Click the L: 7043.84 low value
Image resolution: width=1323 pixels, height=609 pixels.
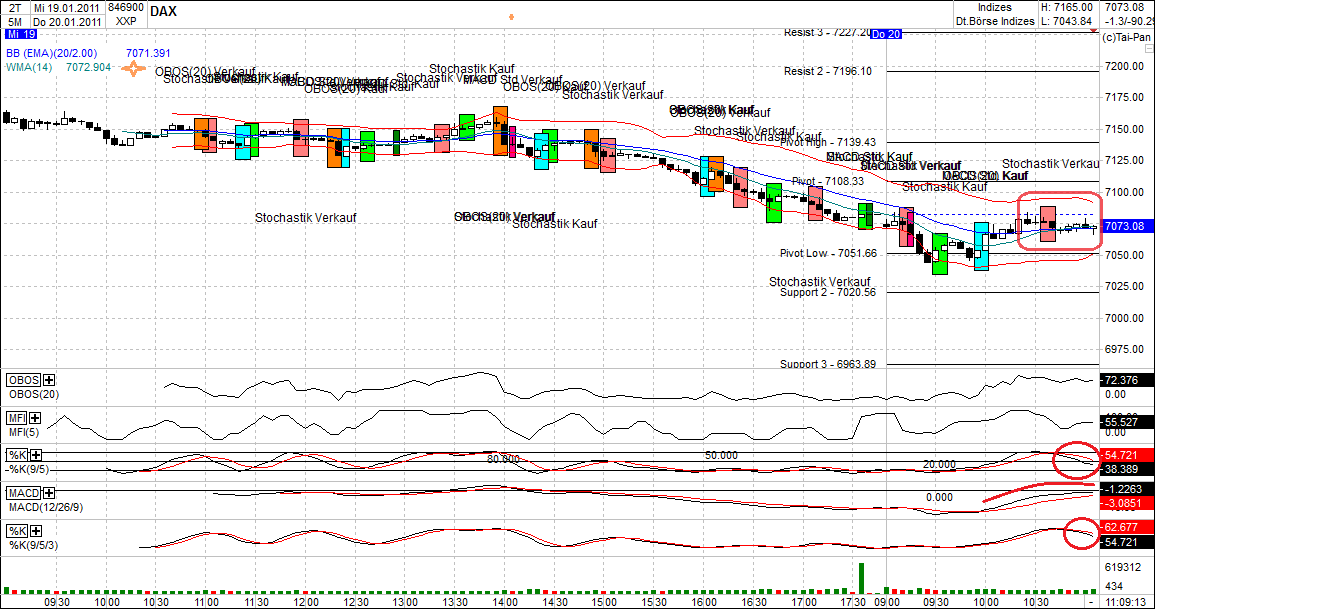click(1068, 21)
